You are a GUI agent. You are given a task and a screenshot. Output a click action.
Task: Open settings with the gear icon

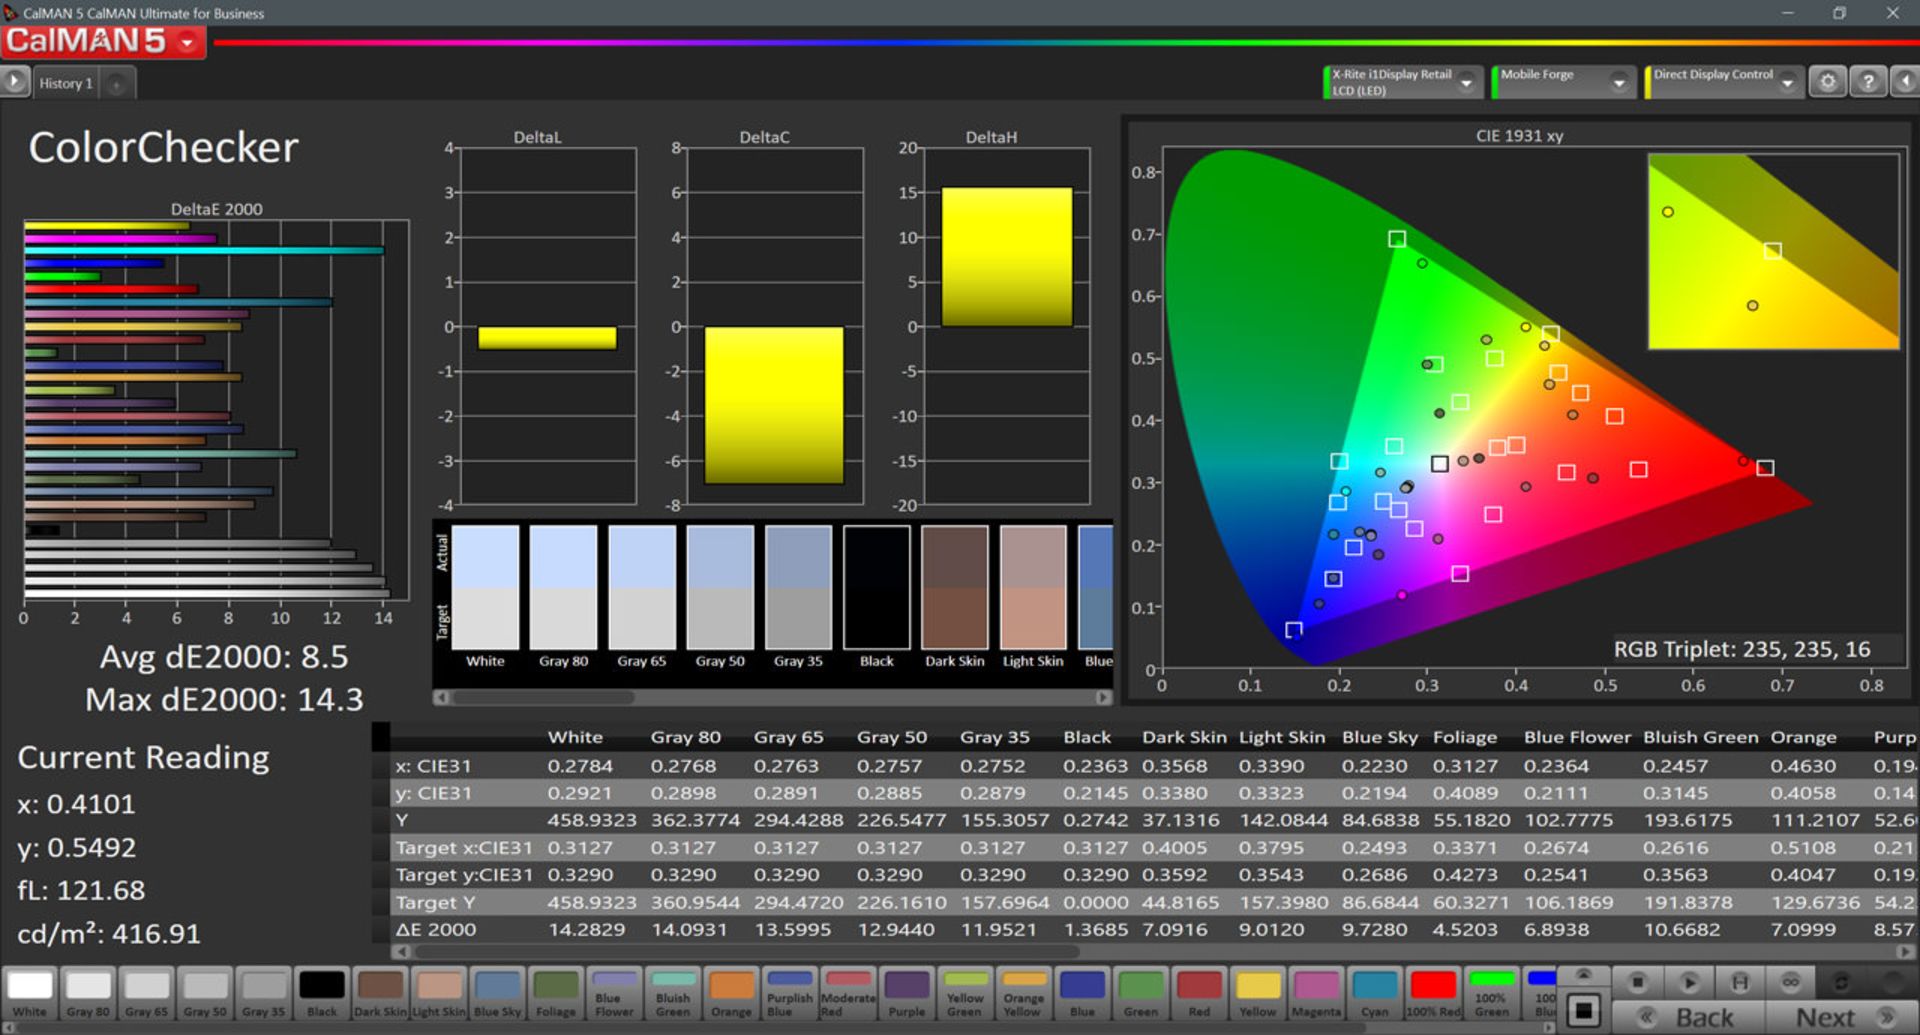tap(1827, 82)
